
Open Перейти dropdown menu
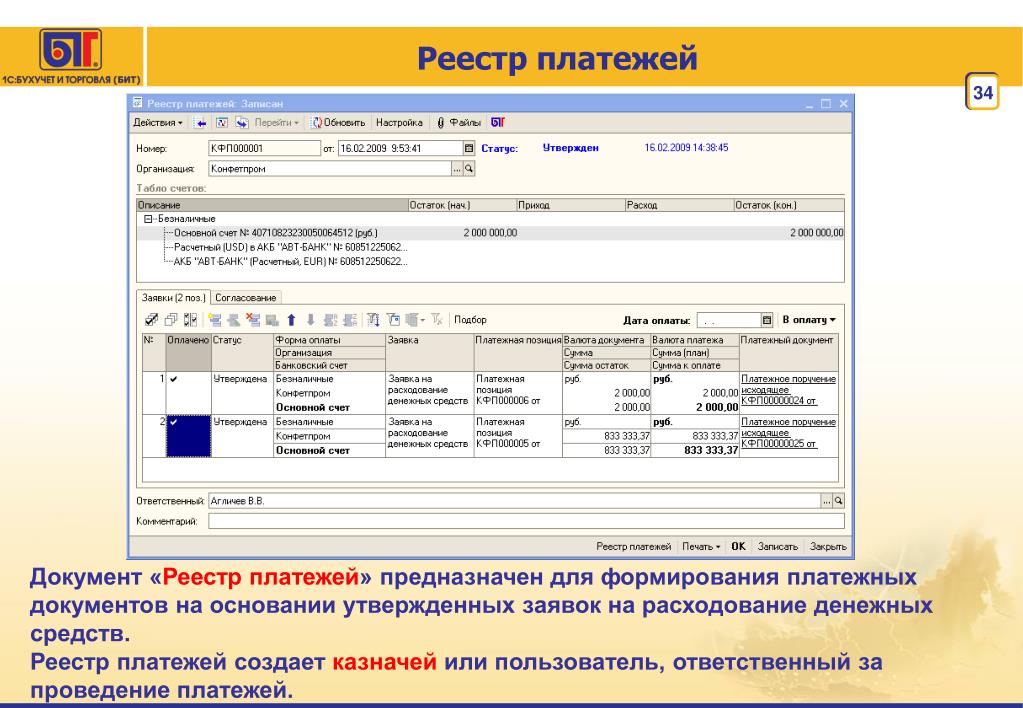(277, 123)
